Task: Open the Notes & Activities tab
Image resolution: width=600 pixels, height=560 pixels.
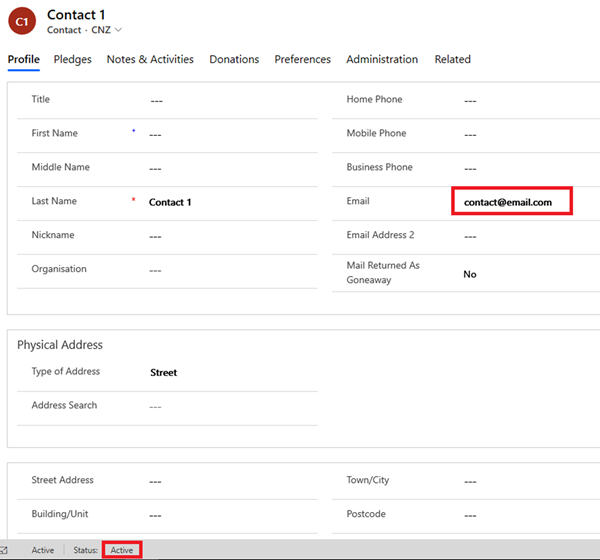Action: click(150, 59)
